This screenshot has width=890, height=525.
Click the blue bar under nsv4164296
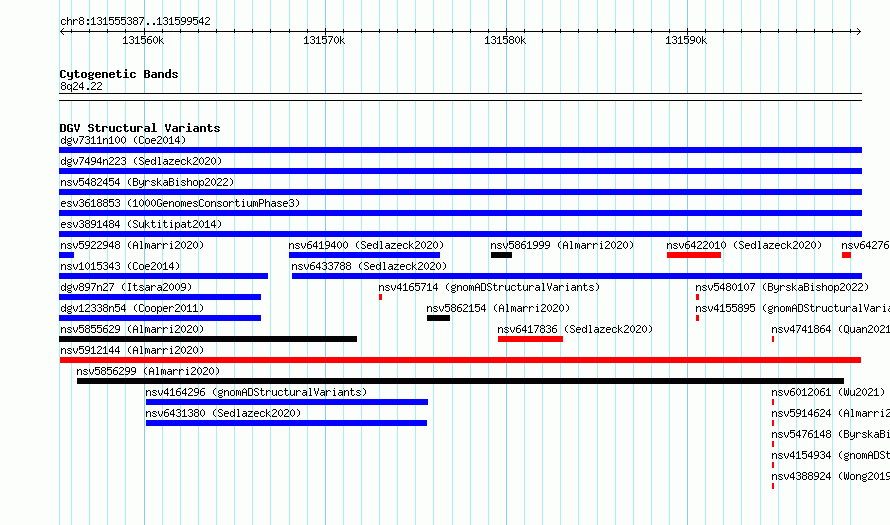pos(287,402)
